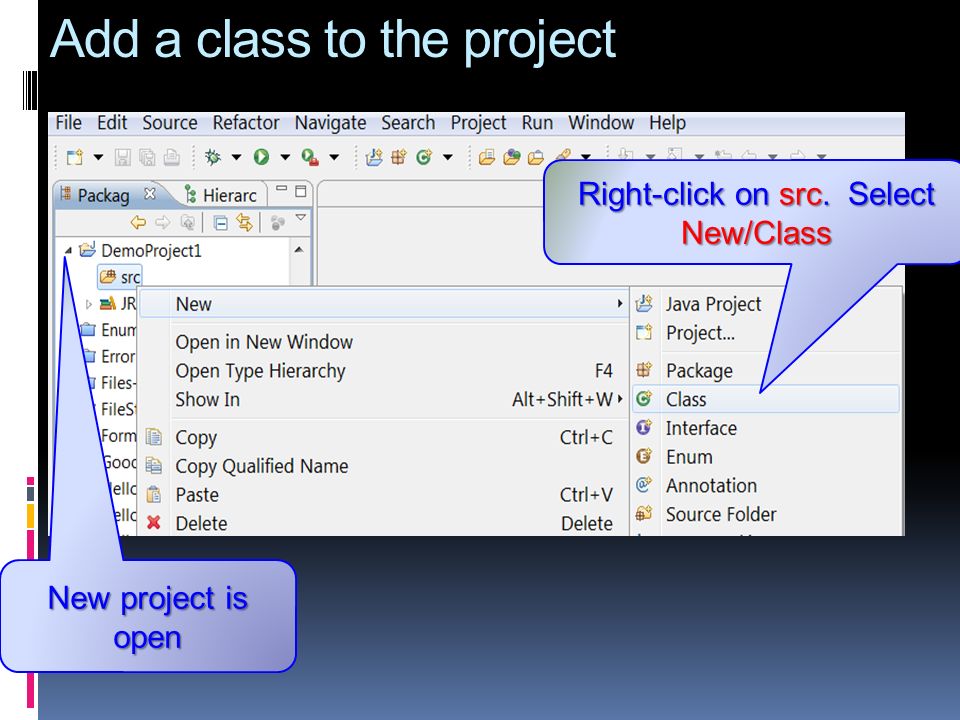Select the src folder

click(x=120, y=277)
